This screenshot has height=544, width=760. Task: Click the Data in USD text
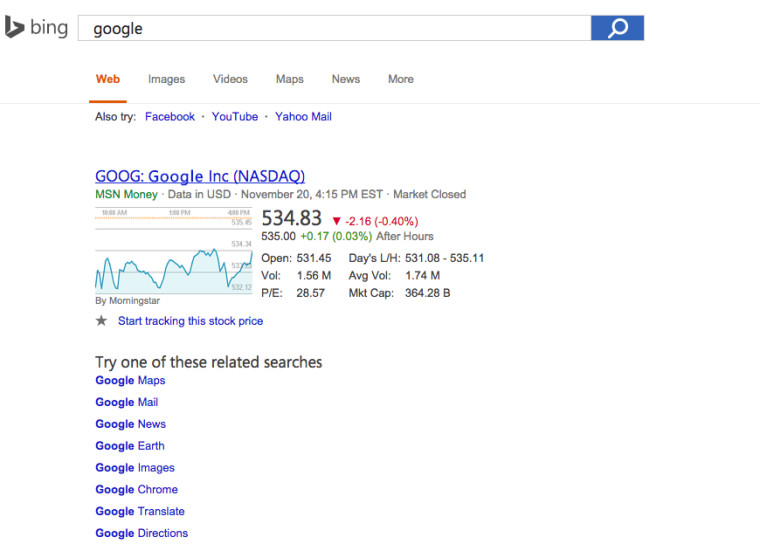point(199,194)
